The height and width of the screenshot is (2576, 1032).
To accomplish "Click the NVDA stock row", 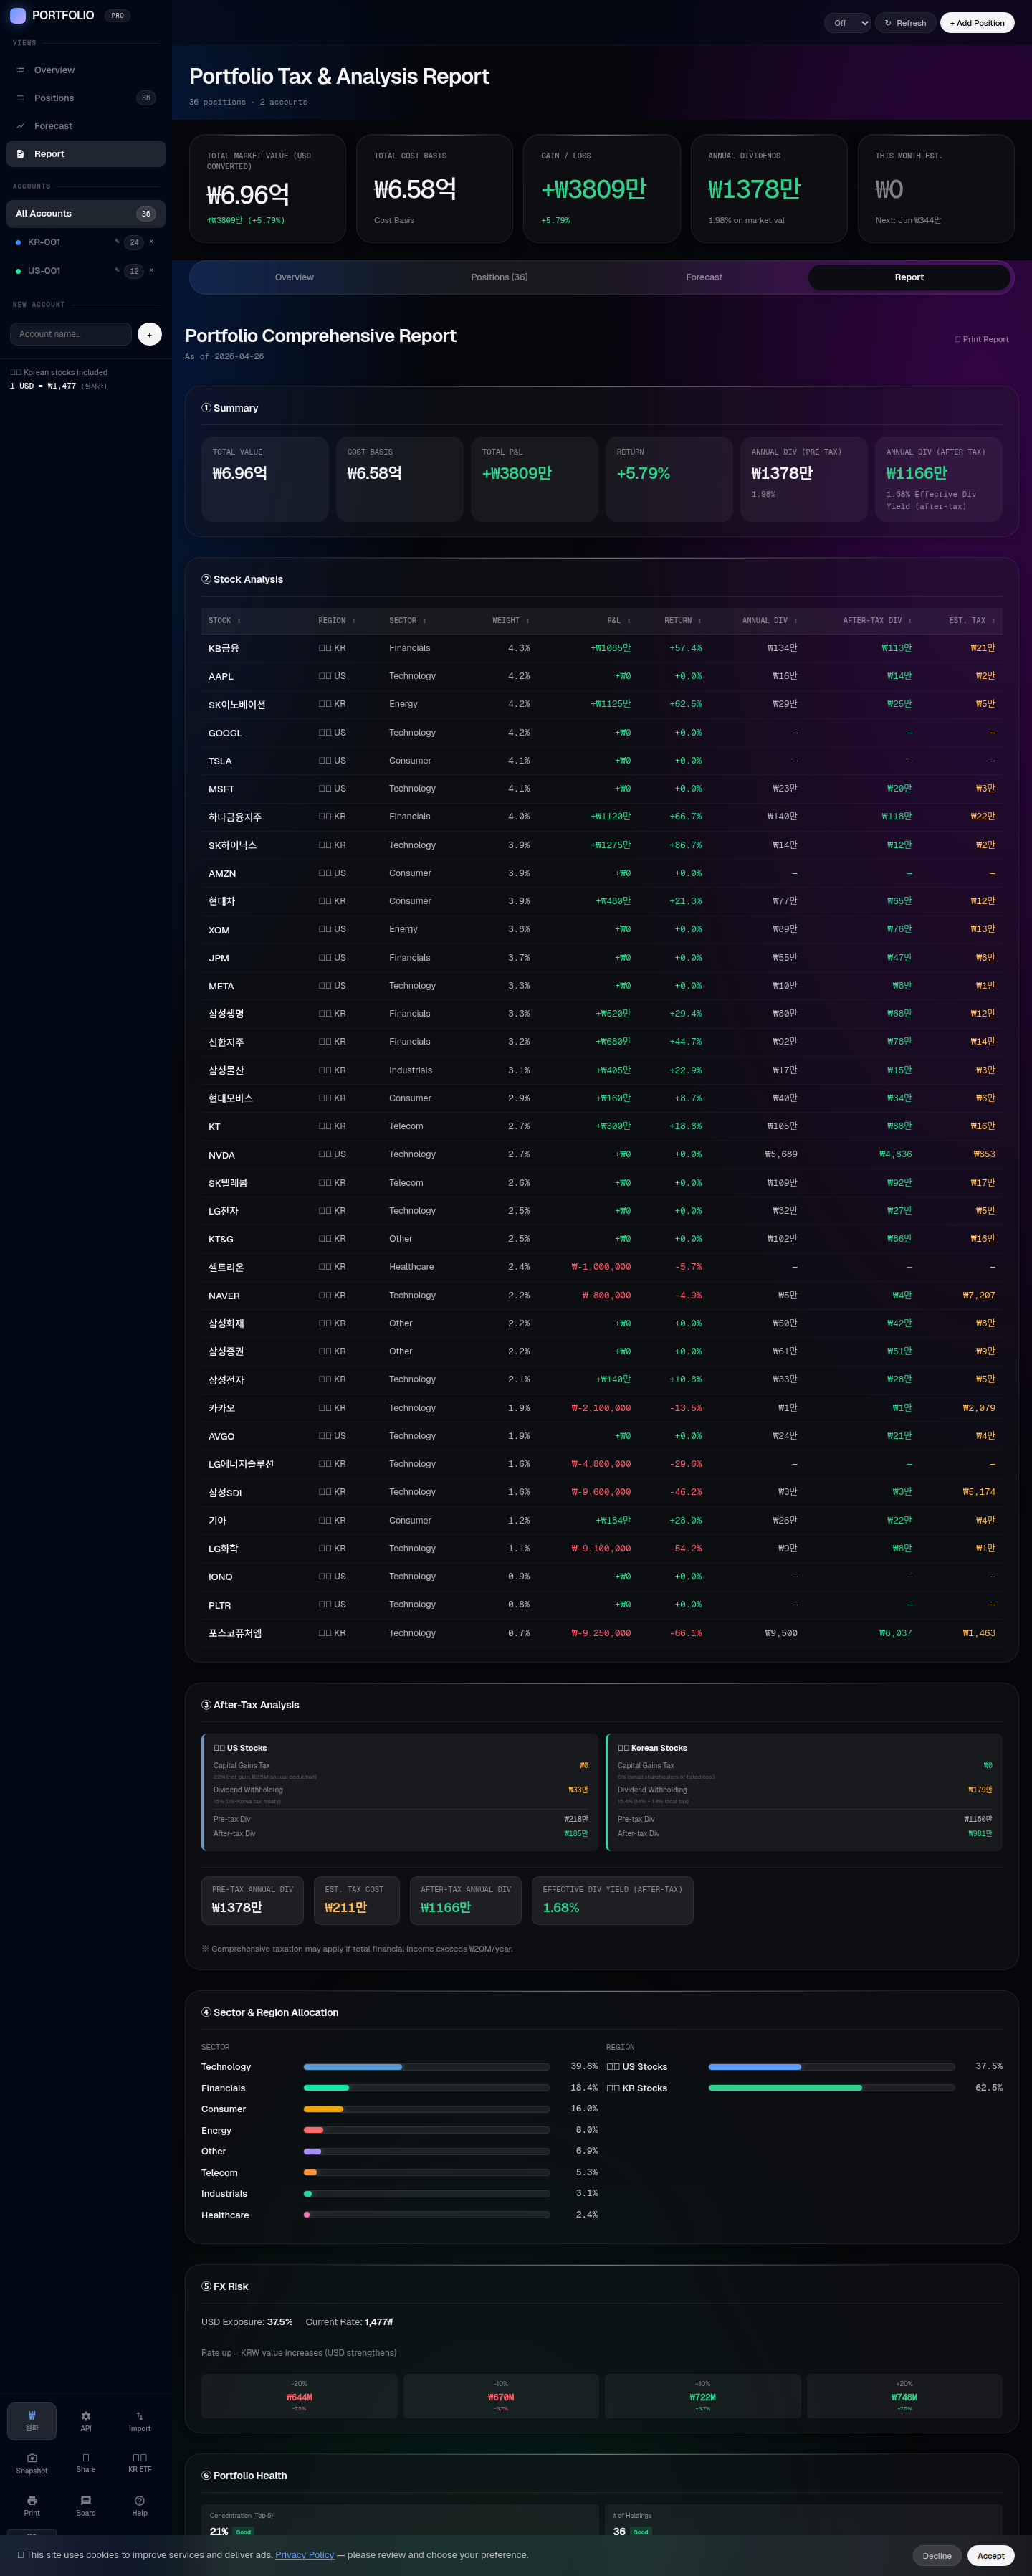I will click(x=602, y=1154).
